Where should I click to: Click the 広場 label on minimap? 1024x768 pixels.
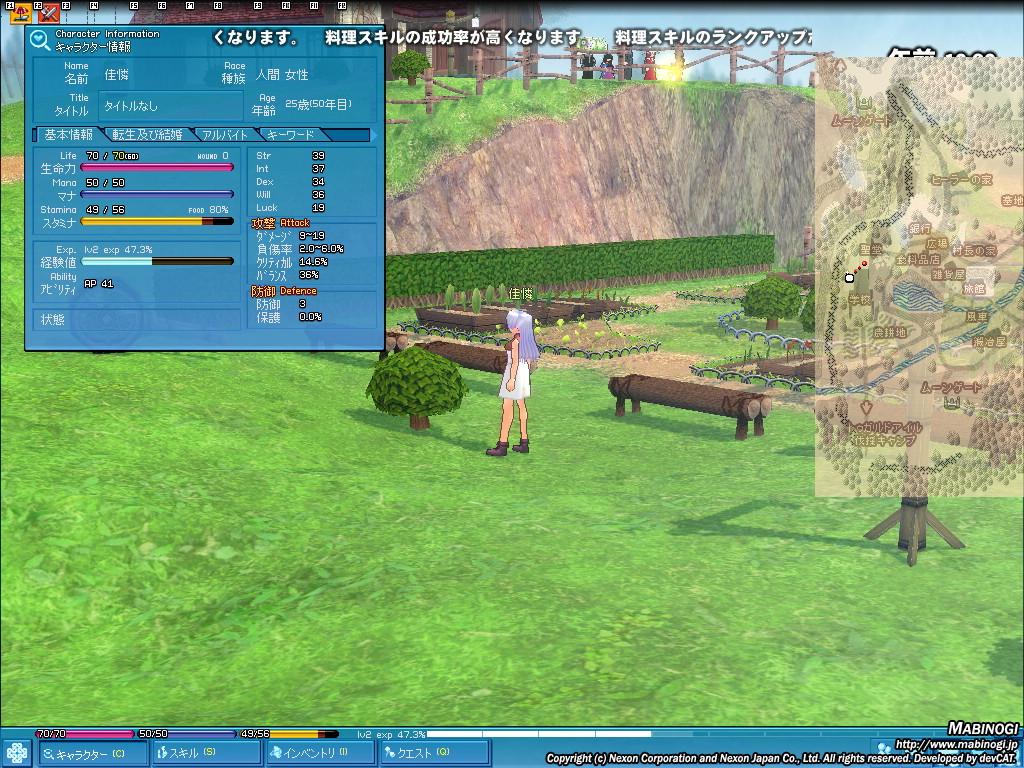click(x=936, y=243)
